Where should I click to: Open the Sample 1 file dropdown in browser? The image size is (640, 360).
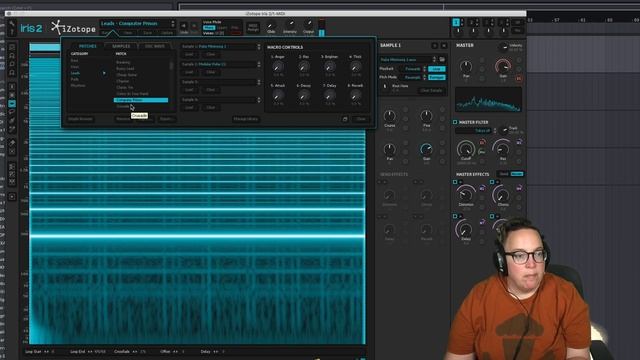coord(221,47)
